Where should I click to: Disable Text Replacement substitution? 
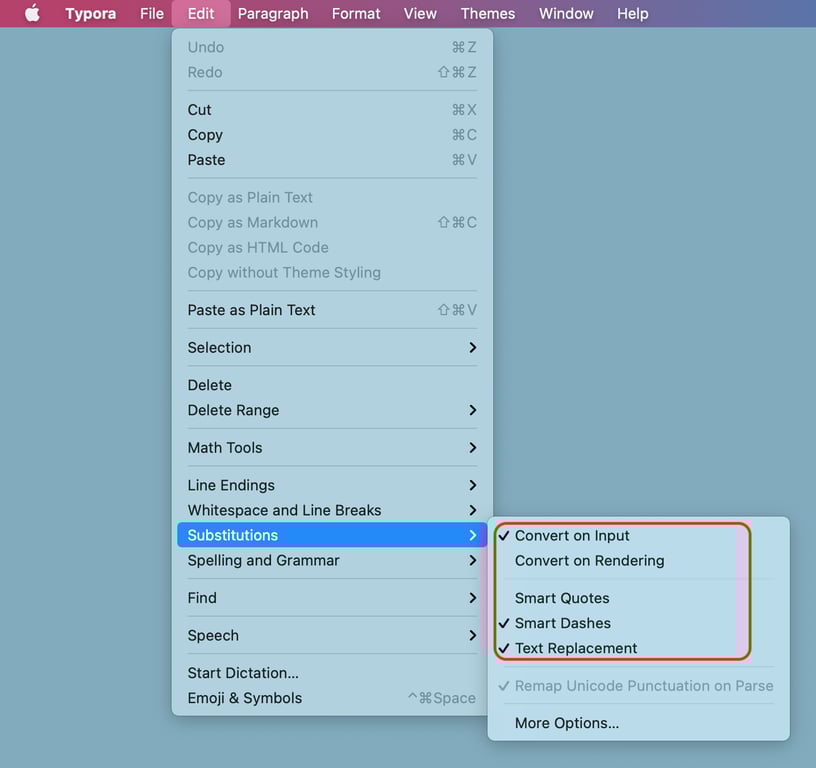638,648
